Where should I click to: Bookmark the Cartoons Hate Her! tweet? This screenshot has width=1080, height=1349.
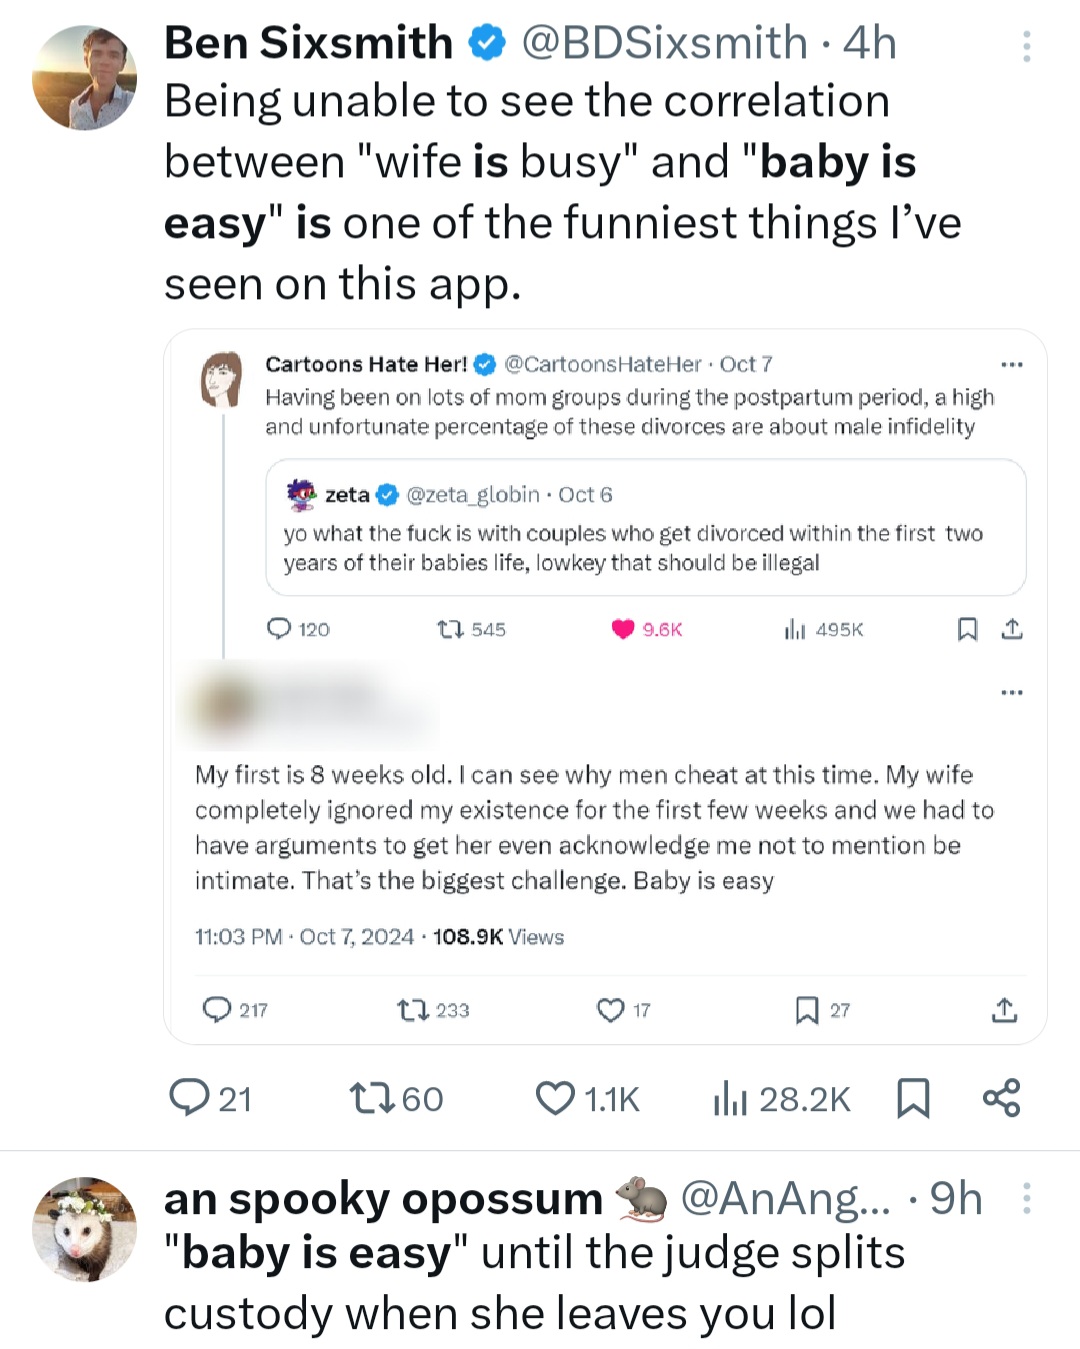coord(967,629)
